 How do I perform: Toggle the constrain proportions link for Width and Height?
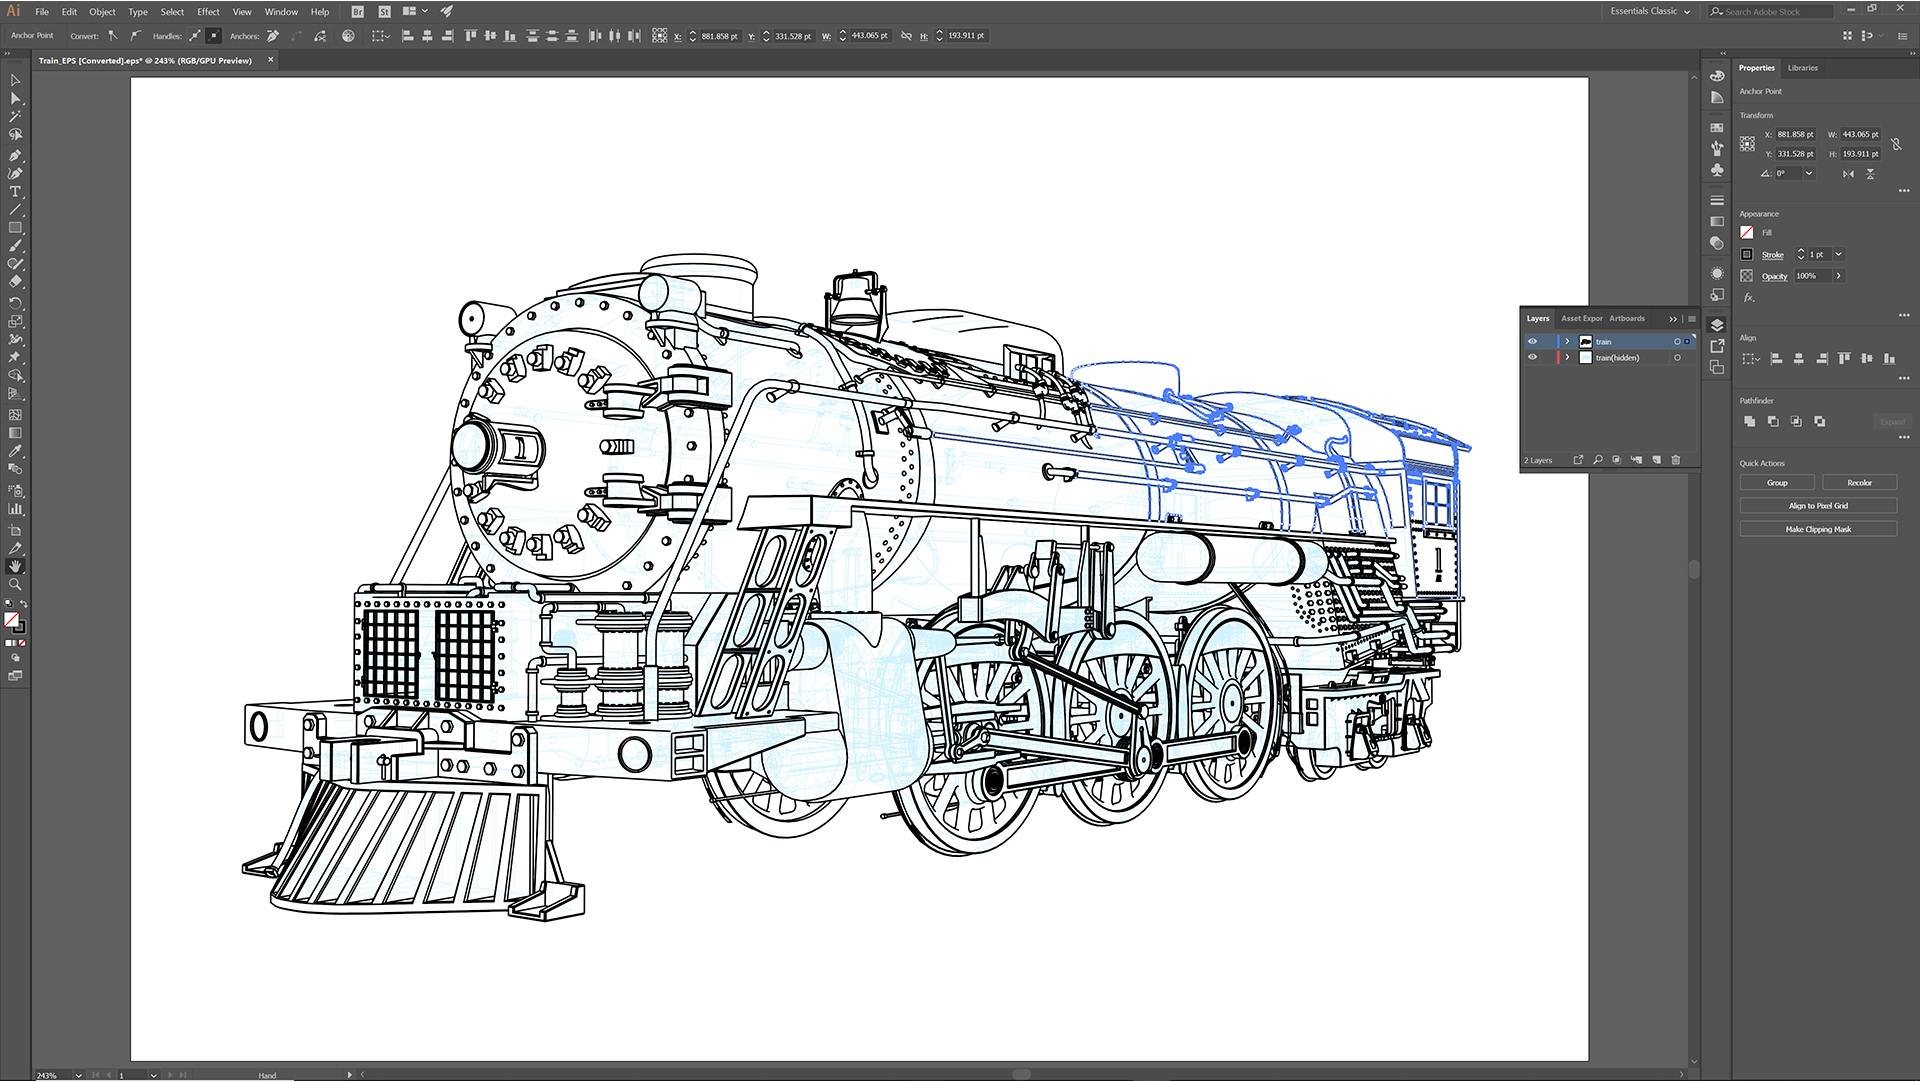point(1898,144)
